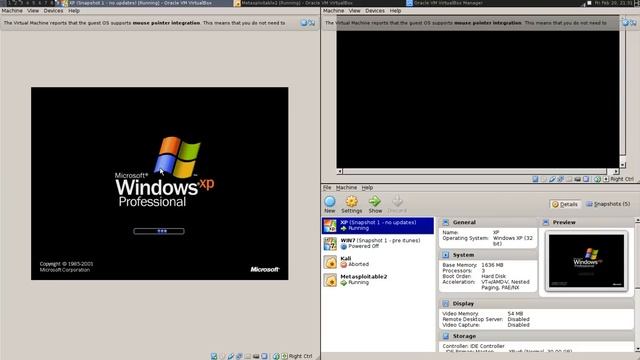640x360 pixels.
Task: Open Devices menu in Metasploitable2 VM window
Action: pyautogui.click(x=375, y=11)
